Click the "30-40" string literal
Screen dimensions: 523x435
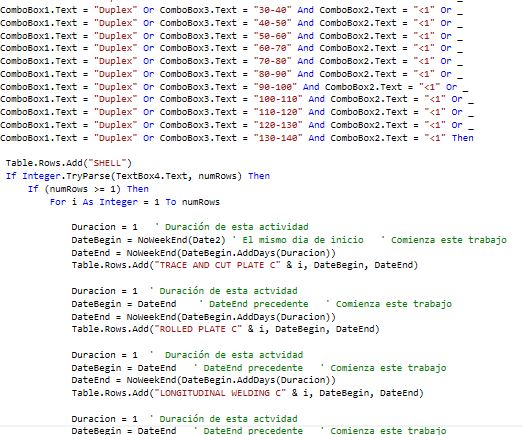272,10
